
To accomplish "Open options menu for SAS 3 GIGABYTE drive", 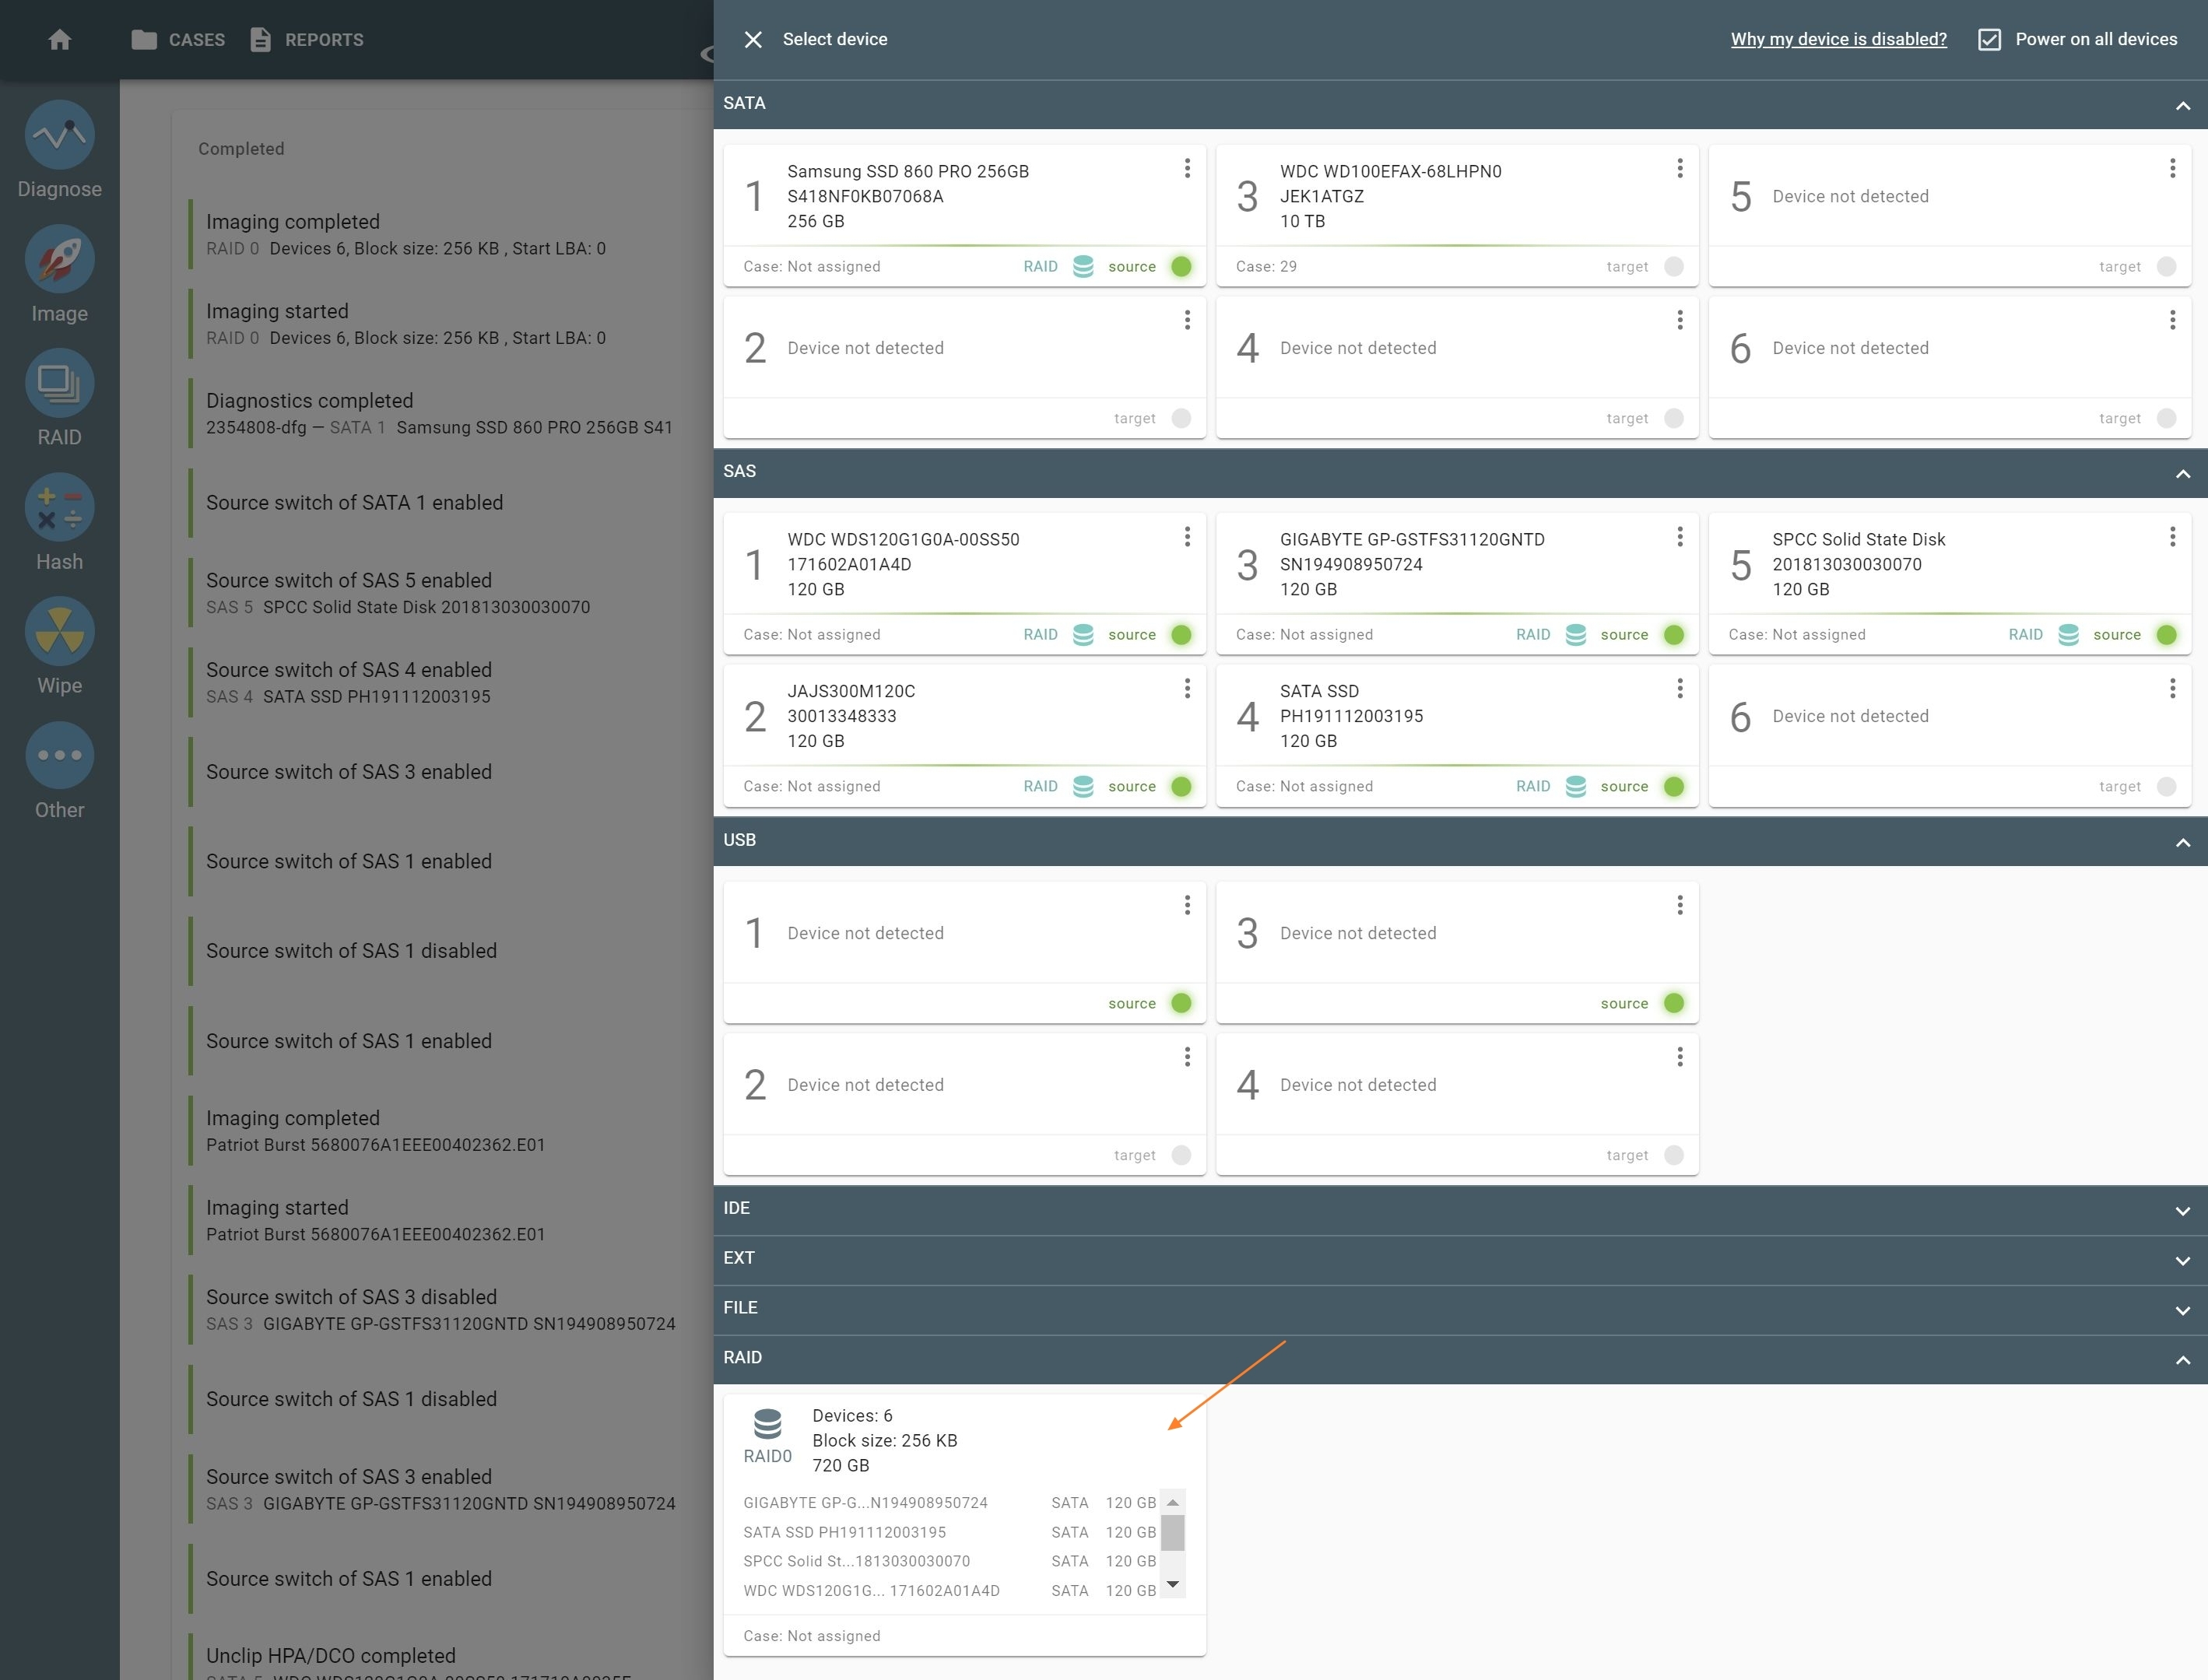I will click(x=1680, y=537).
